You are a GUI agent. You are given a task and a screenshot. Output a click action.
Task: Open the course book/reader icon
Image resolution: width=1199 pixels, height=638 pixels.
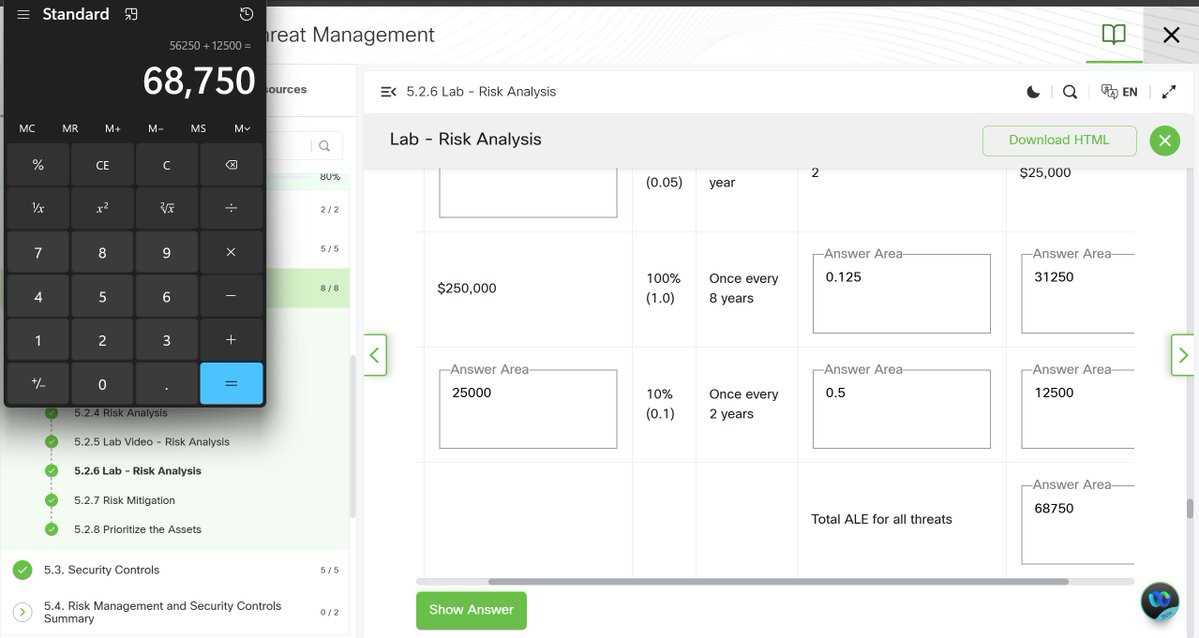coord(1113,34)
